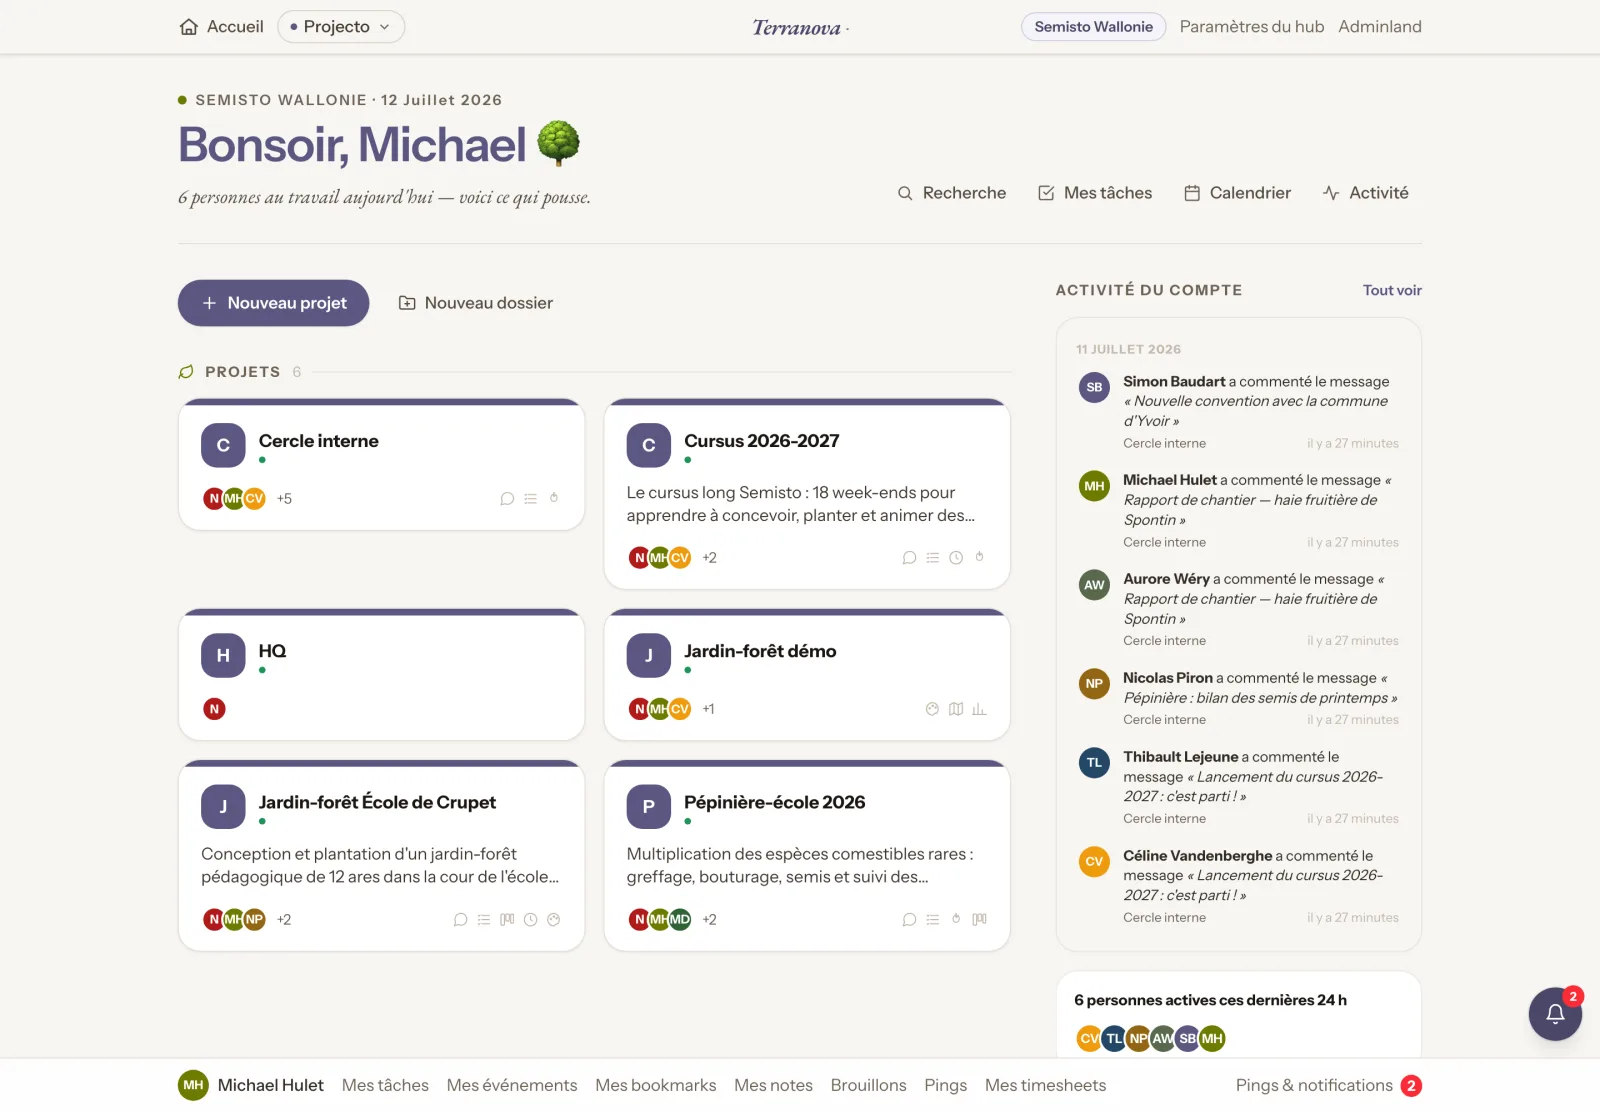Image resolution: width=1600 pixels, height=1112 pixels.
Task: Open the map icon on Jardin-forêt démo card
Action: [x=956, y=709]
